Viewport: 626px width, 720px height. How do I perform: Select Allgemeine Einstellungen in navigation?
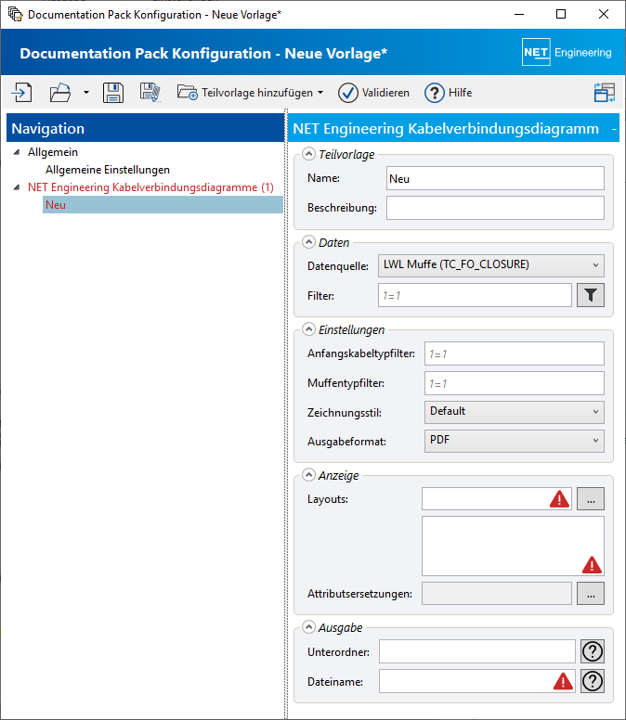pos(107,170)
